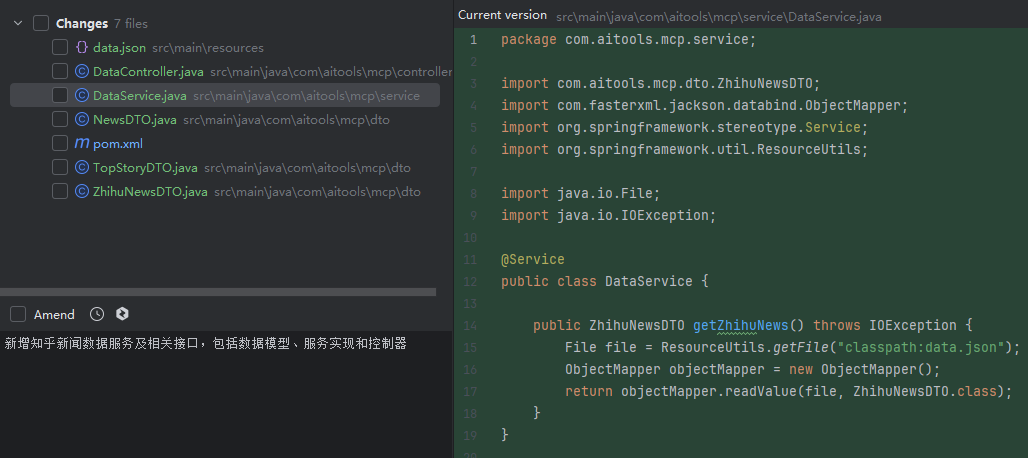
Task: Open ZhihuNewsDTO.java from changes list
Action: 150,192
